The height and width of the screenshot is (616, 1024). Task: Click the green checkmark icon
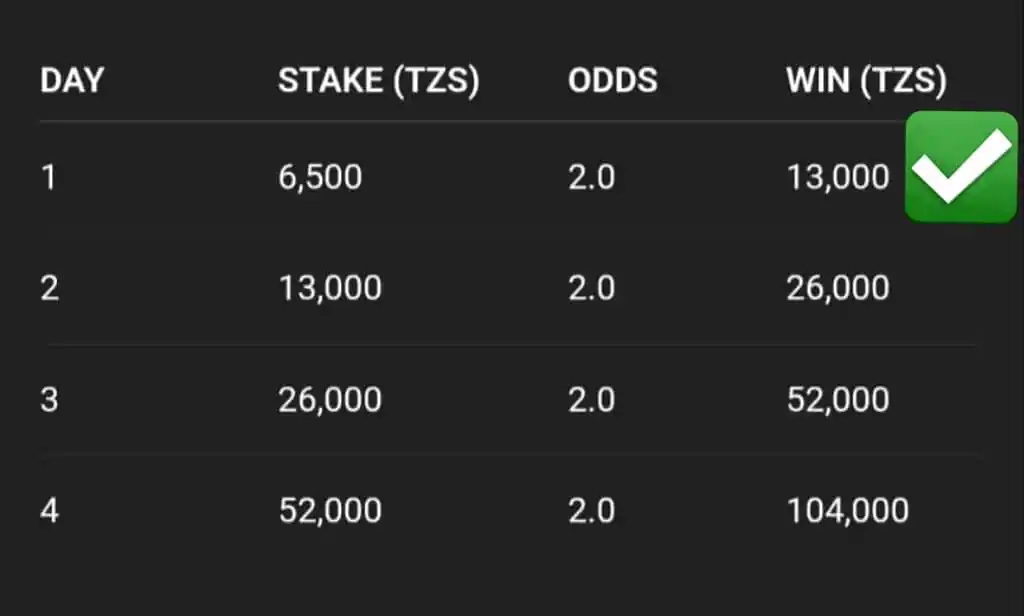coord(961,167)
